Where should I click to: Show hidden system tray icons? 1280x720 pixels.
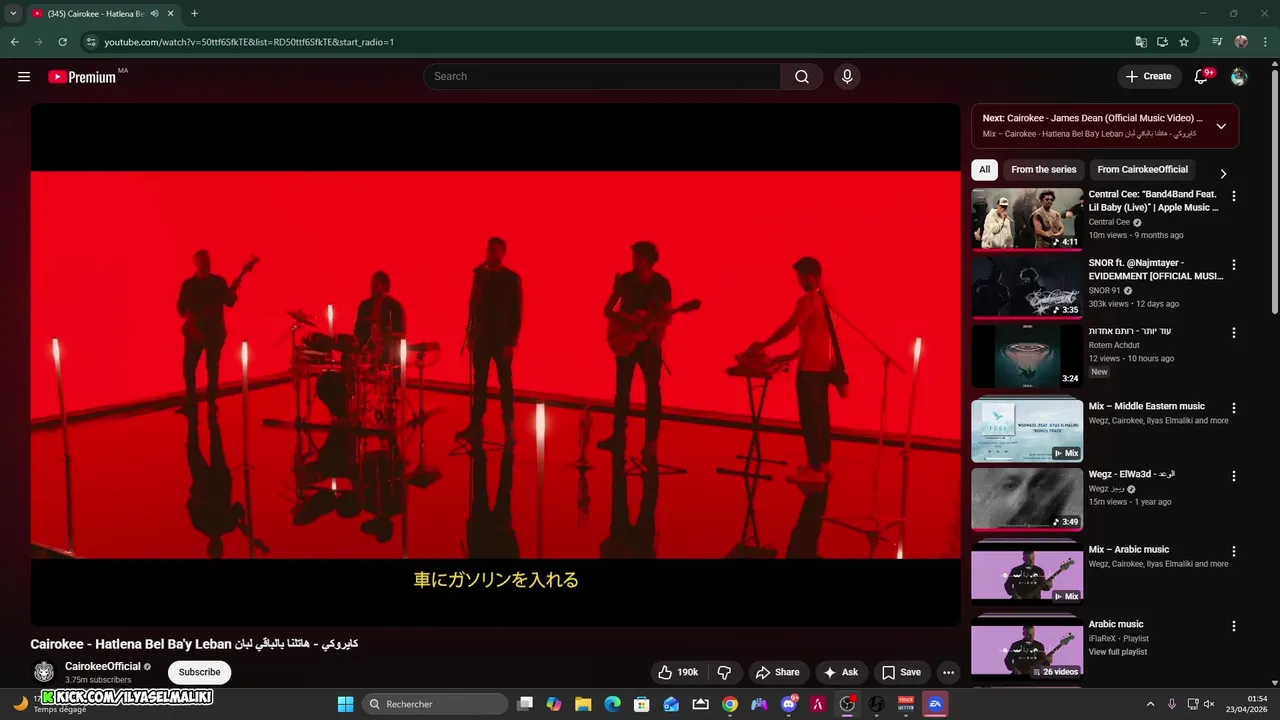point(1150,704)
